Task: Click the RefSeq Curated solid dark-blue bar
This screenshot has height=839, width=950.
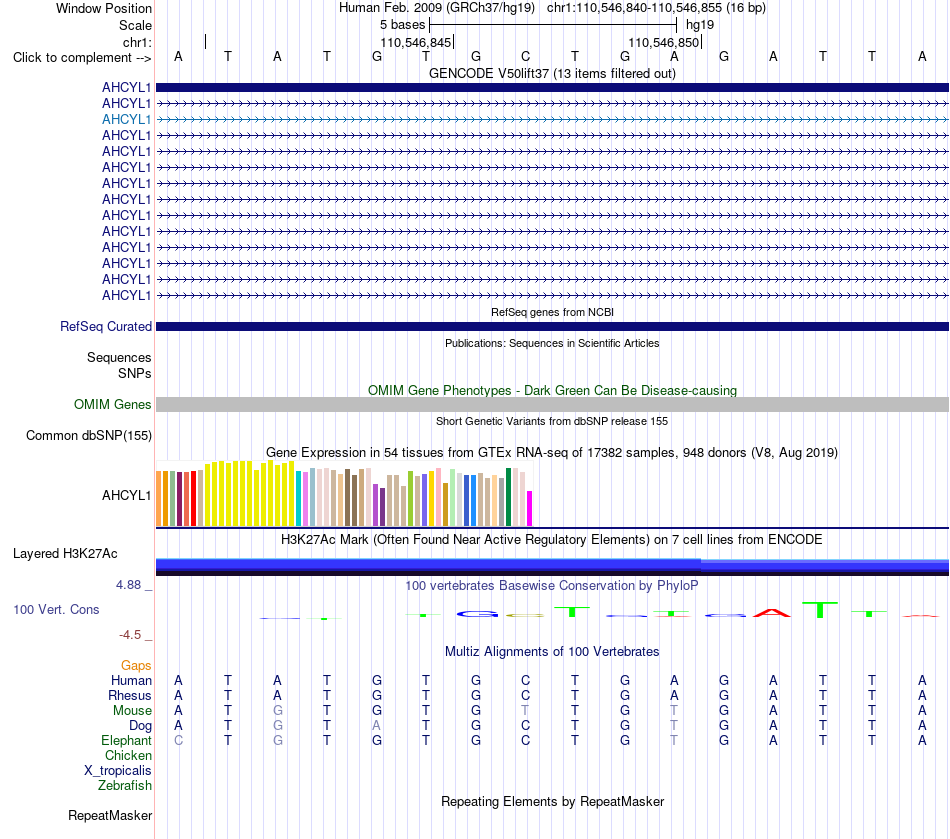Action: pos(552,327)
